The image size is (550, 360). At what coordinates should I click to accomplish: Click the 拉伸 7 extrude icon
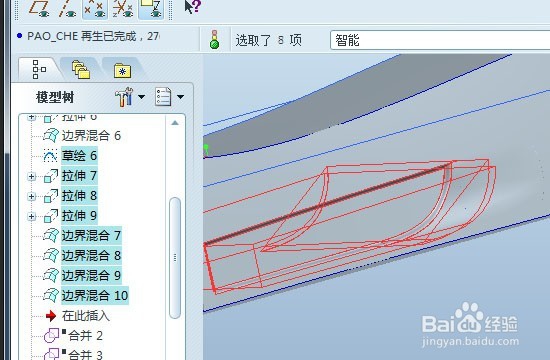pos(51,176)
